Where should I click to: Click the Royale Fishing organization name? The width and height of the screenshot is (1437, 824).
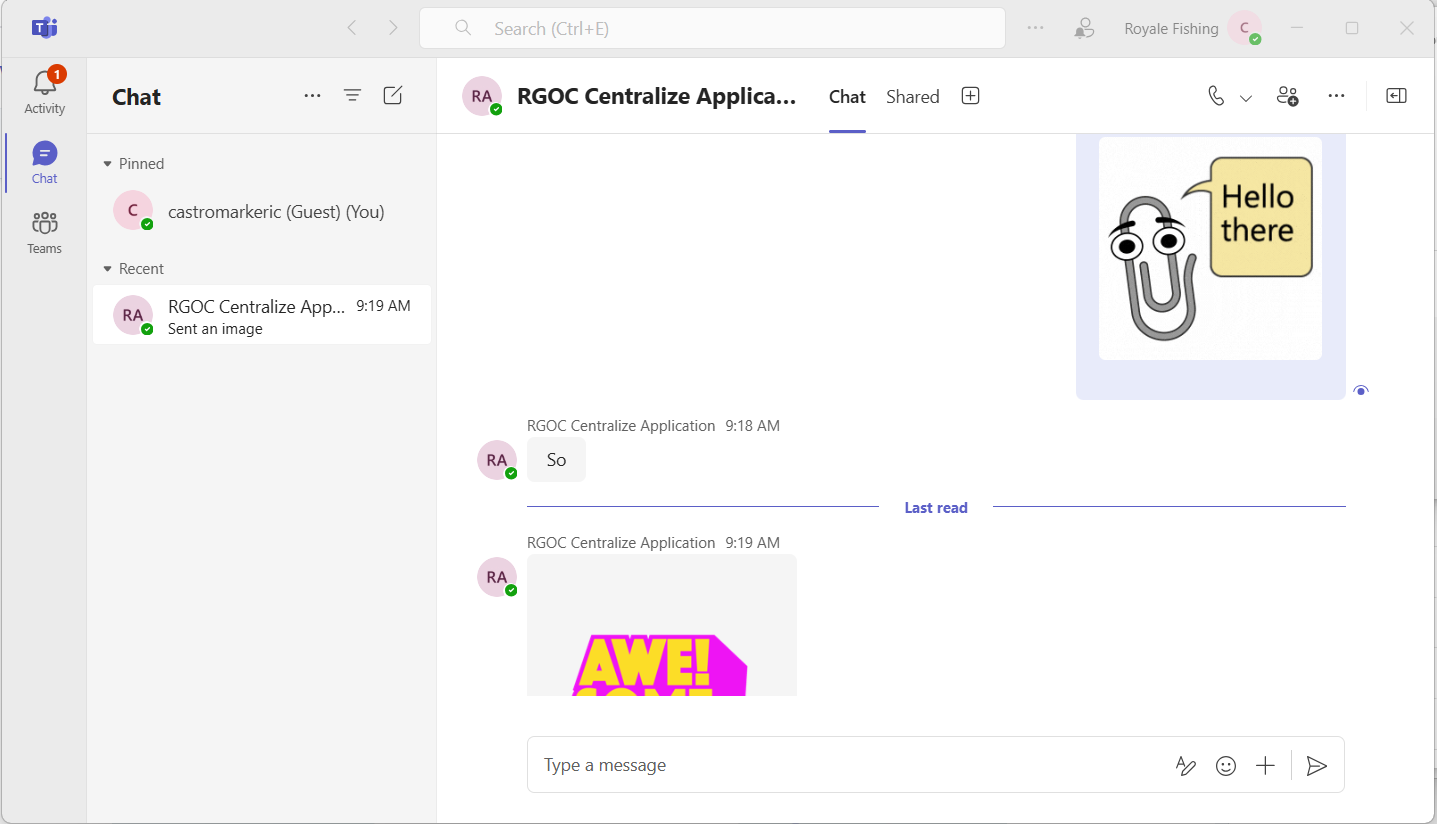click(x=1171, y=29)
